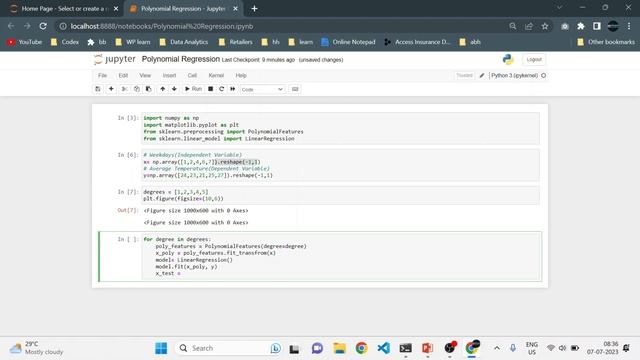Interrupt the kernel with stop icon
This screenshot has width=640, height=360.
pos(211,89)
